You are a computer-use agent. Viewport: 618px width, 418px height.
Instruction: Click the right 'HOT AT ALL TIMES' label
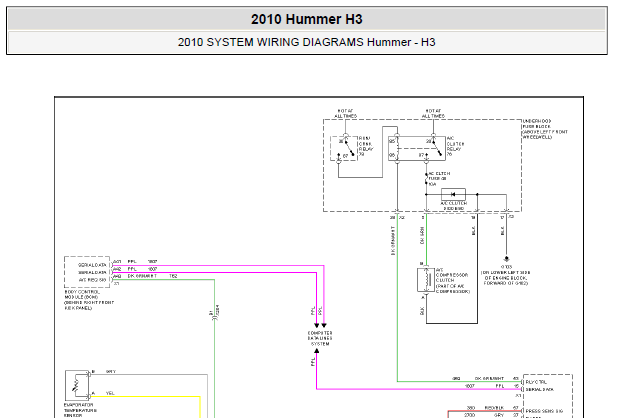[433, 113]
